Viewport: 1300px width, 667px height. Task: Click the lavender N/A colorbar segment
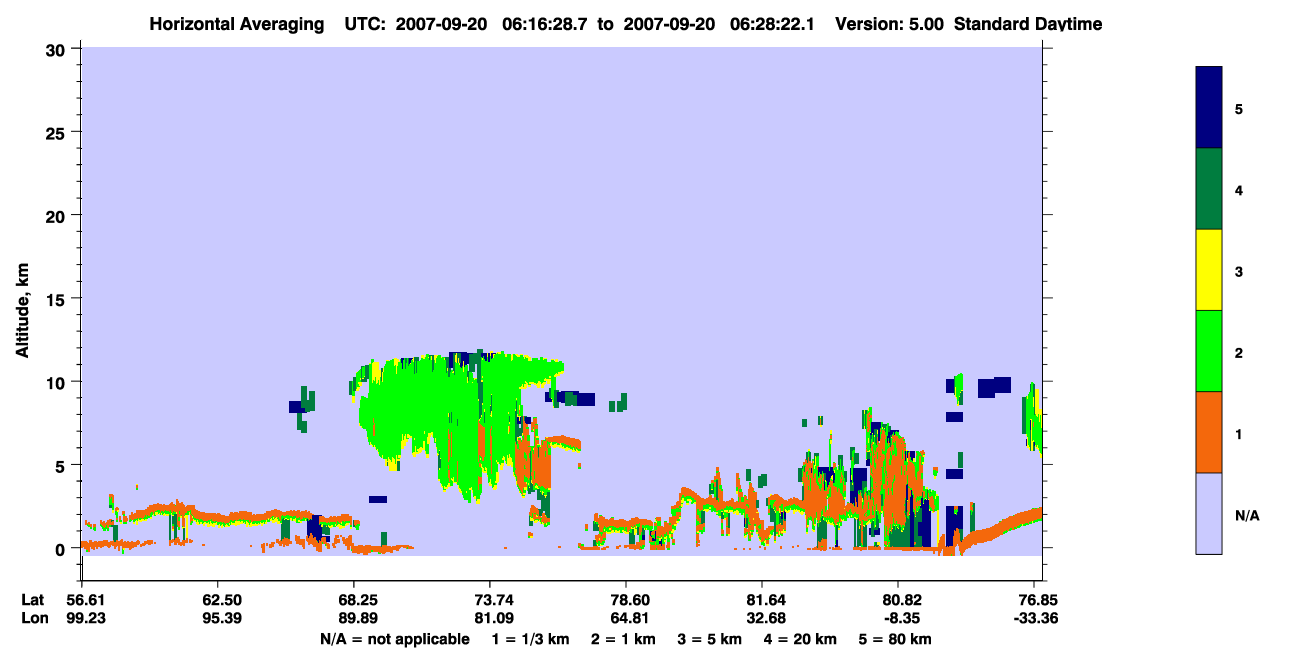pos(1209,513)
